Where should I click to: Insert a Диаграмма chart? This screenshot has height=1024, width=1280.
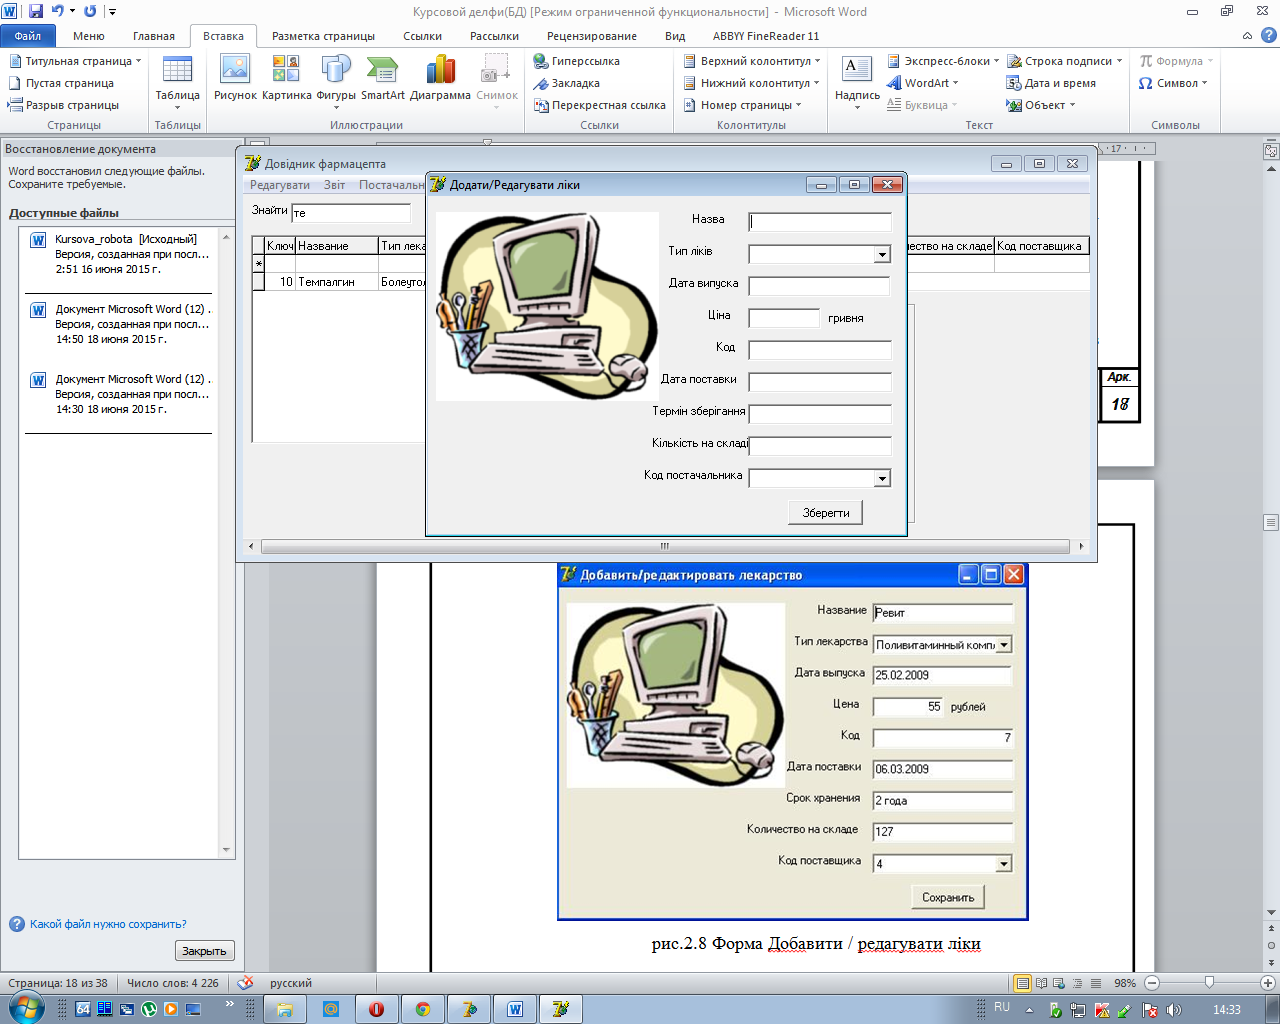[x=440, y=78]
